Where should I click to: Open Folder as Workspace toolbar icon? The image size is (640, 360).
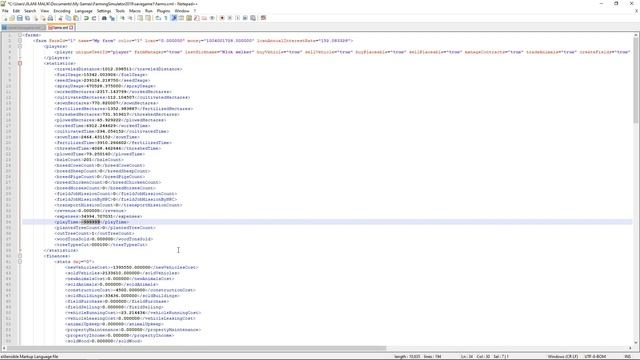pos(204,18)
